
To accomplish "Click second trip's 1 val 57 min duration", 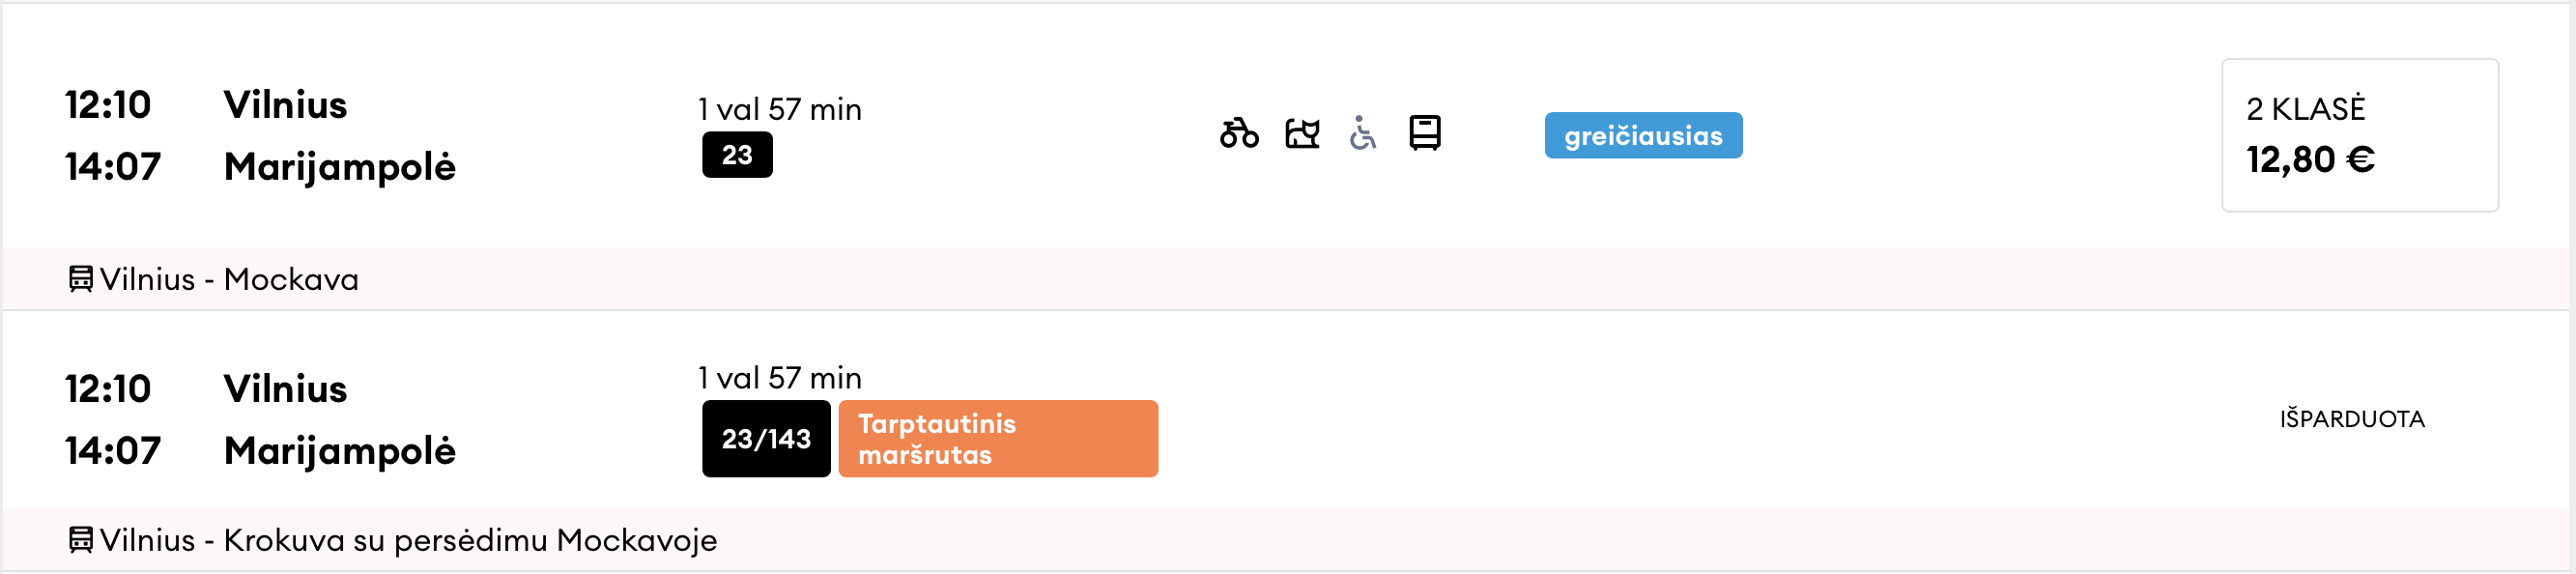I will (x=779, y=378).
